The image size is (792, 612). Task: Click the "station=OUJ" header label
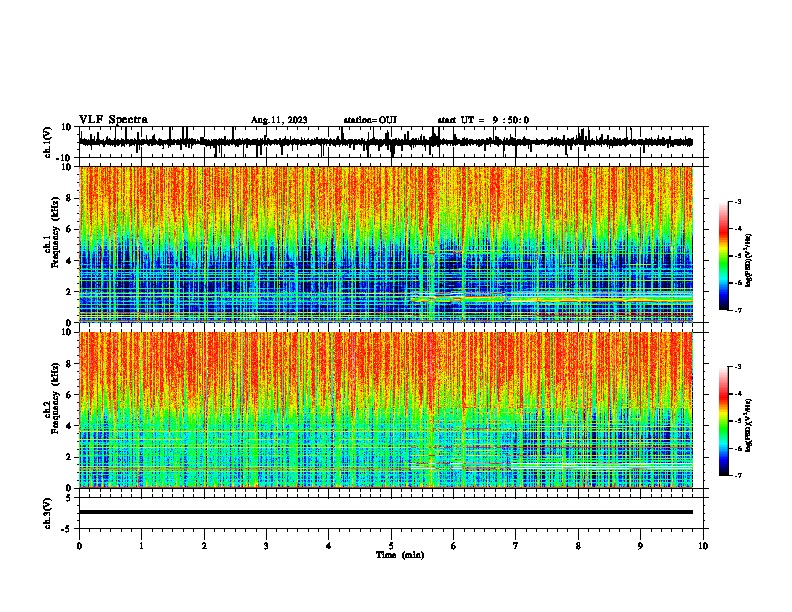pyautogui.click(x=370, y=120)
